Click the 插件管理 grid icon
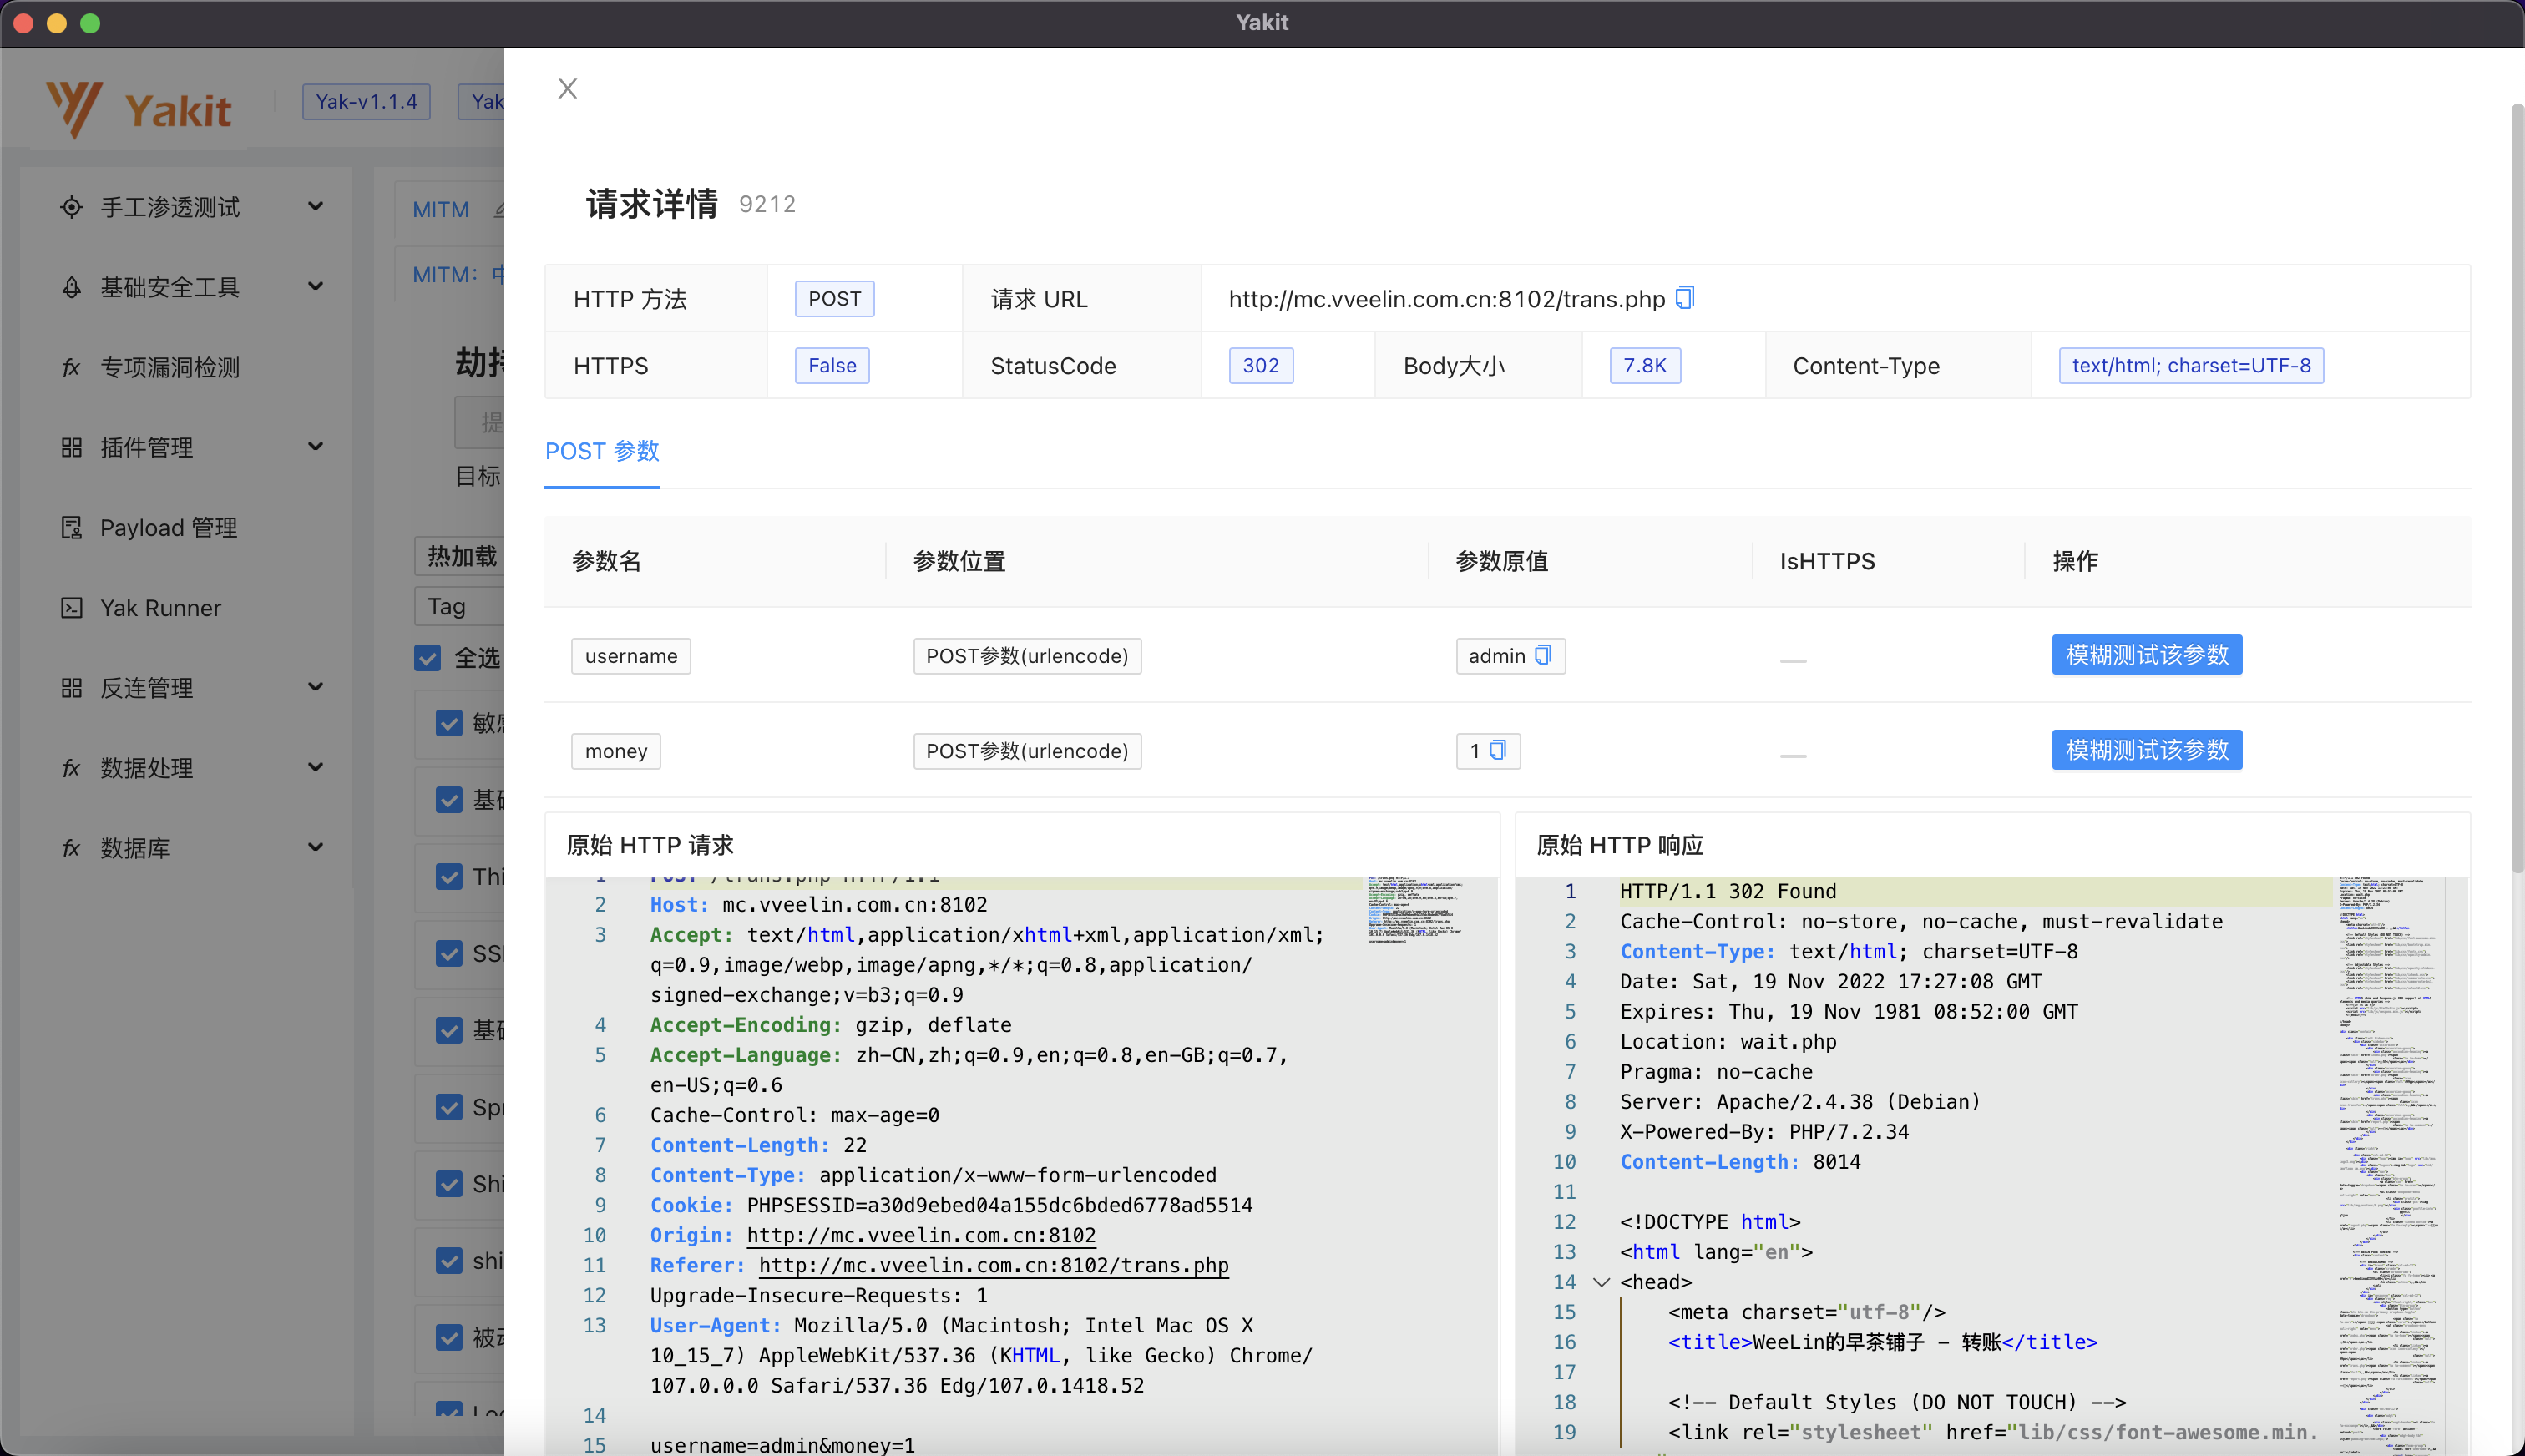 (x=71, y=447)
